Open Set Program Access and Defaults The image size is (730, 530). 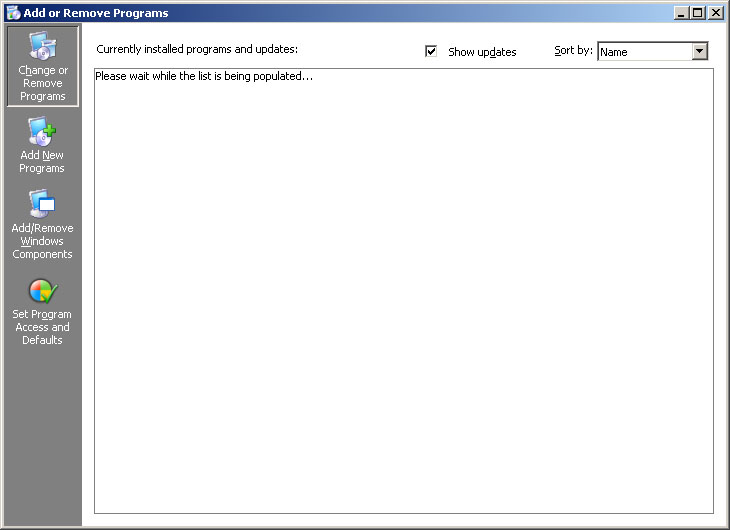(x=42, y=312)
